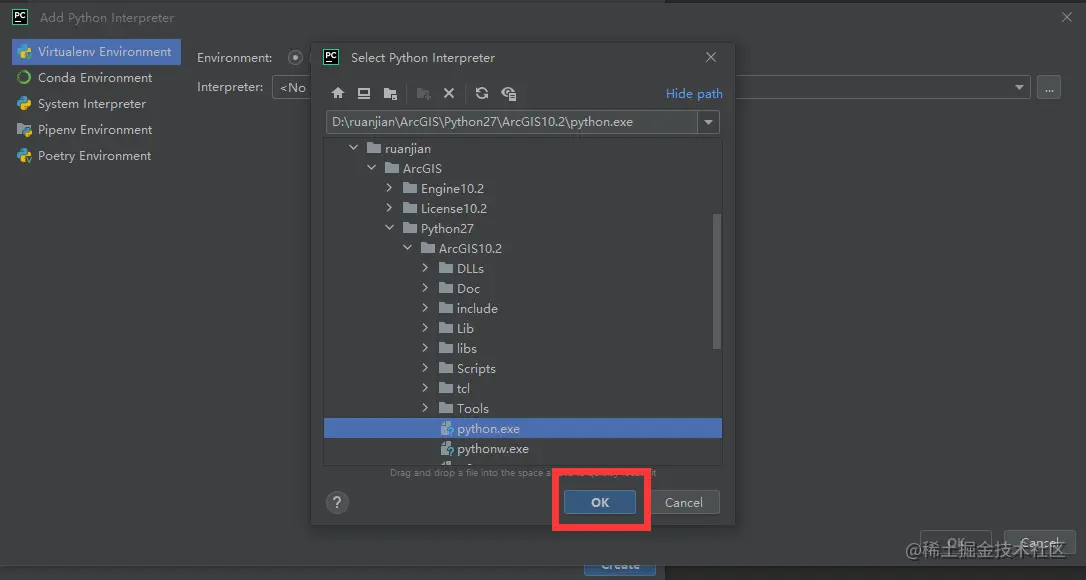Click folder icon beside DLLs
Screen dimensions: 1086x580
(x=446, y=267)
